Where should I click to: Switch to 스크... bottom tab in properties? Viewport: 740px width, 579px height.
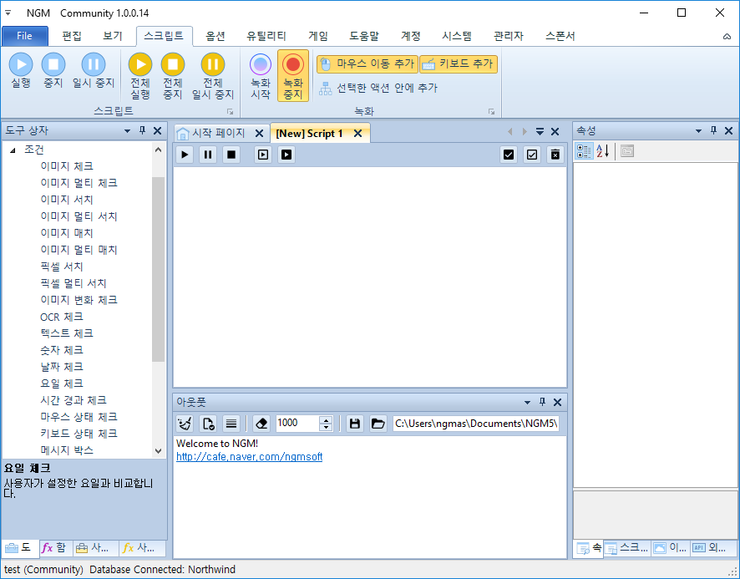tap(627, 548)
